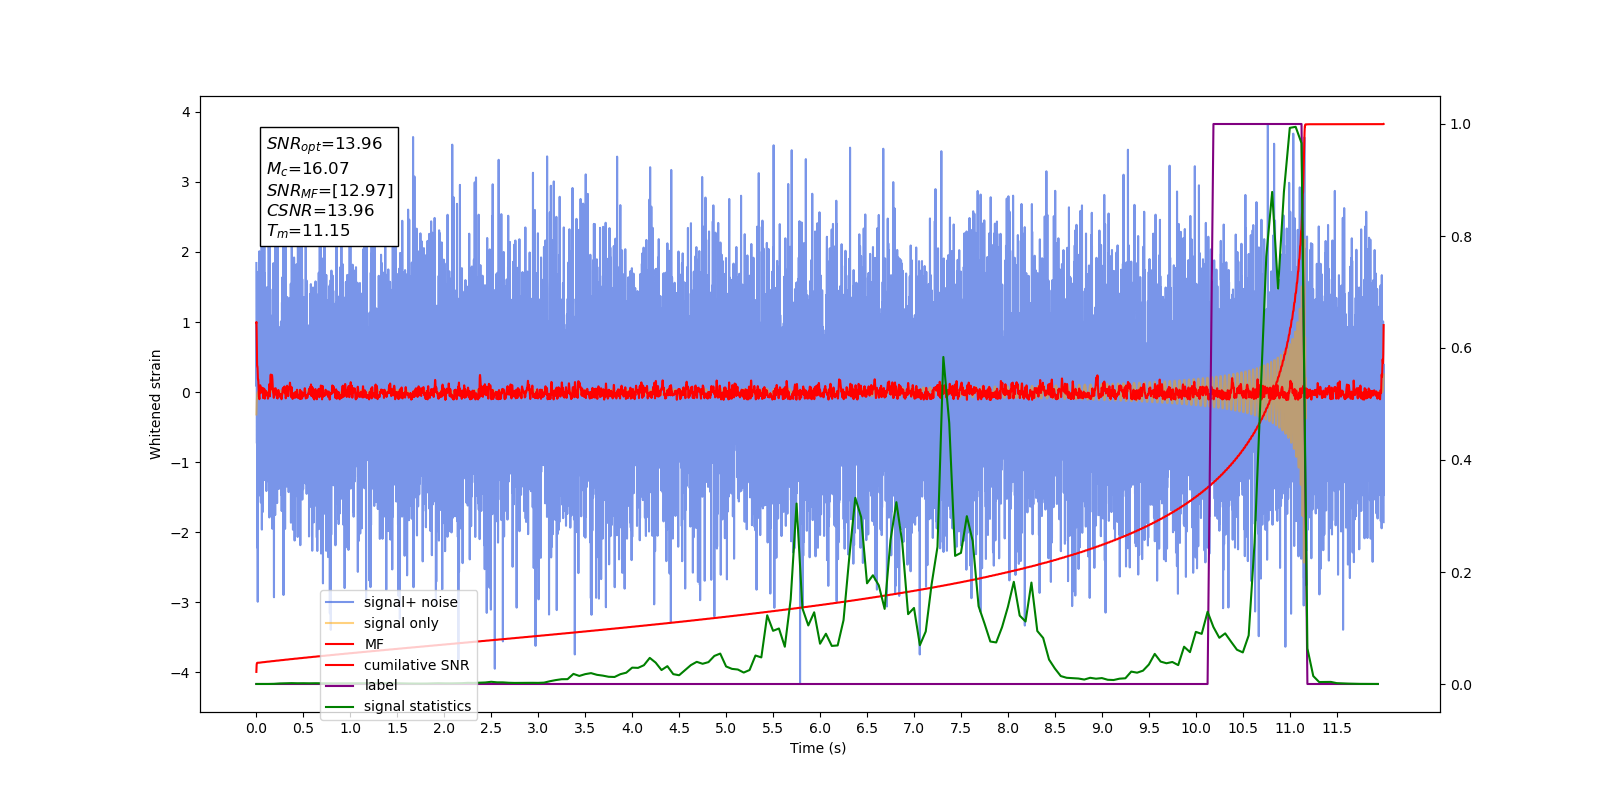
Task: Select the "cumilative SNR" legend label
Action: (x=416, y=665)
